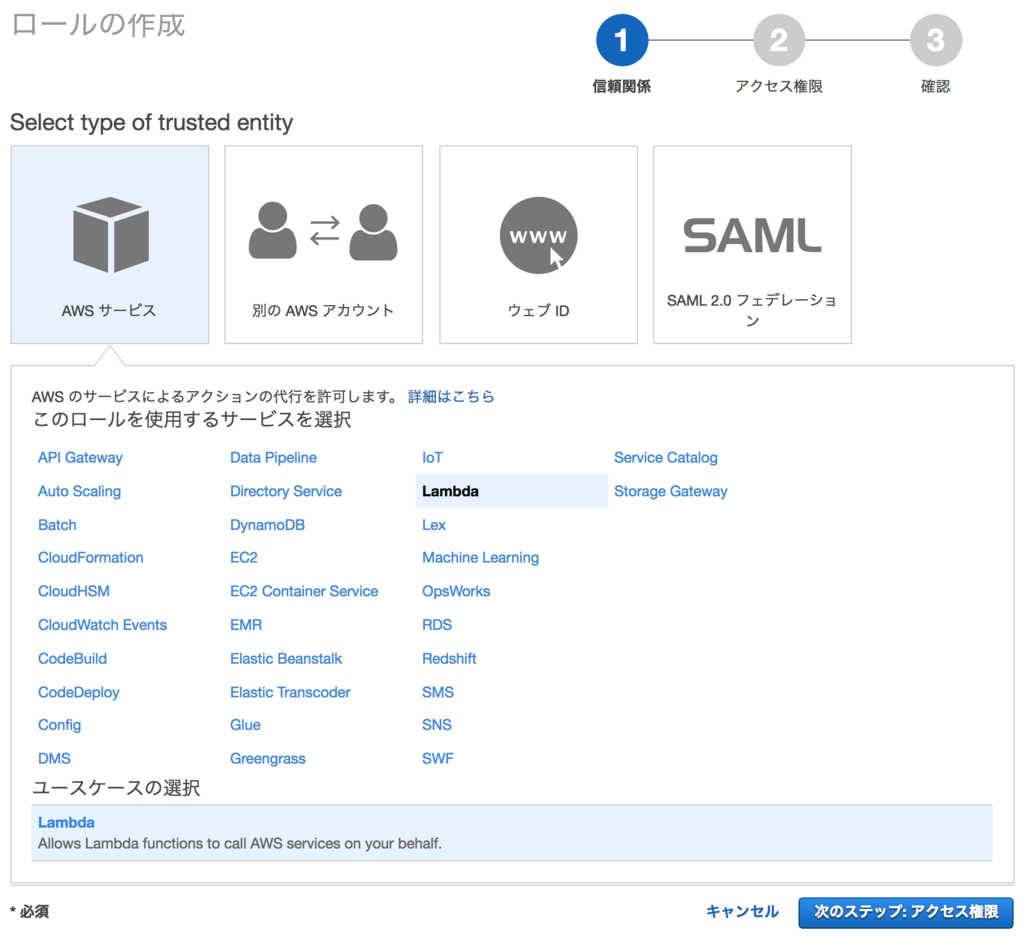The width and height of the screenshot is (1024, 938).
Task: Choose Storage Gateway service
Action: pyautogui.click(x=671, y=491)
